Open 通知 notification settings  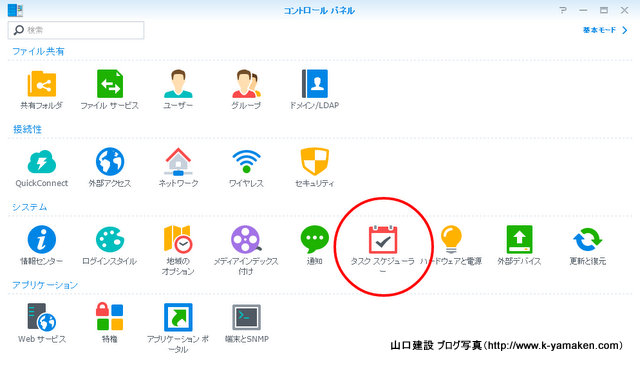click(x=314, y=240)
